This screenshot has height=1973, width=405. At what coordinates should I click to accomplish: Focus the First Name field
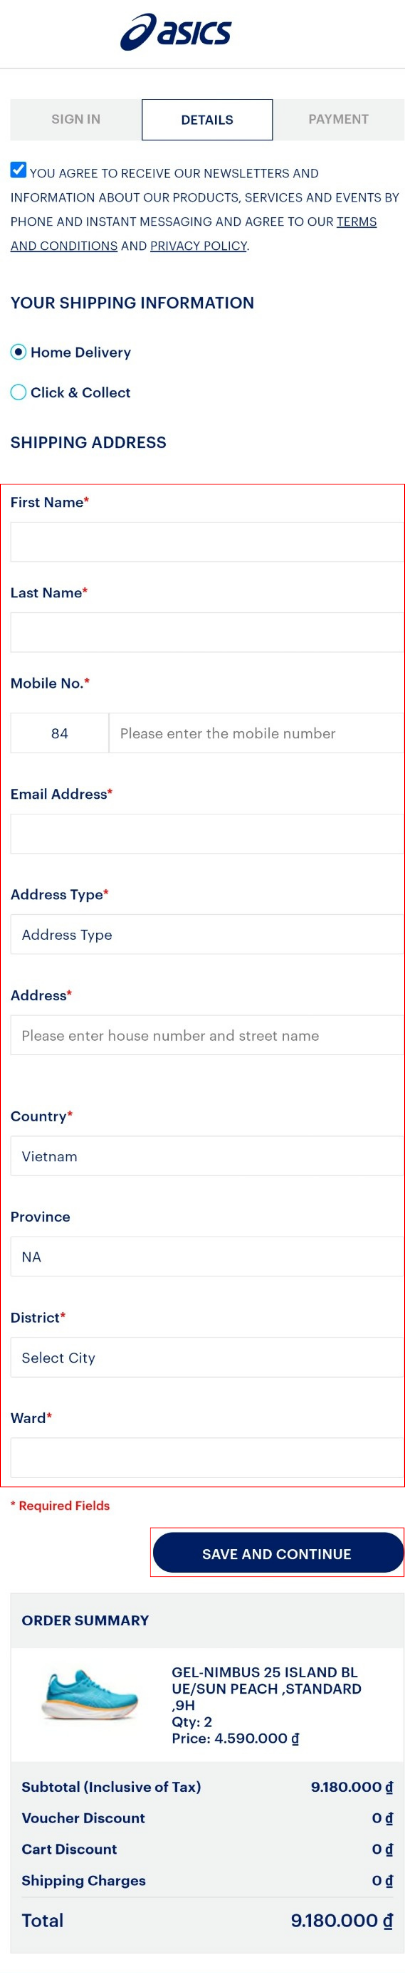(207, 542)
